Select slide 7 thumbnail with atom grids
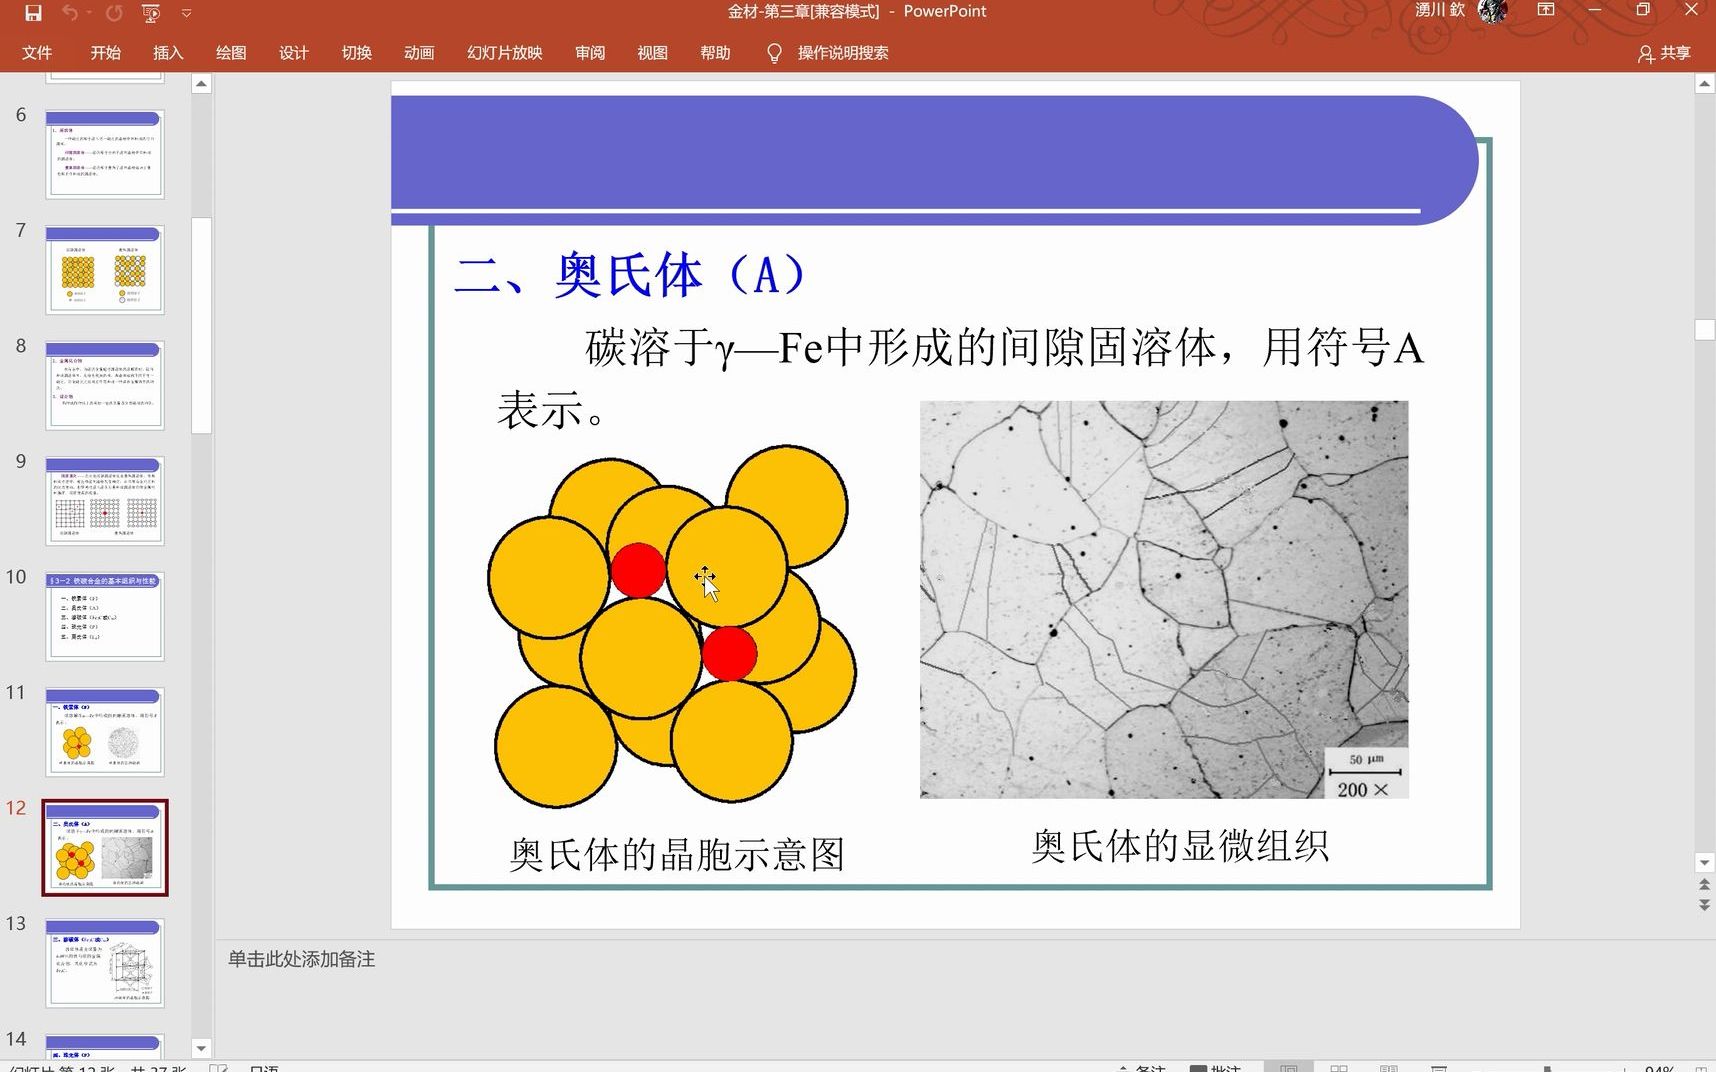 (x=105, y=270)
